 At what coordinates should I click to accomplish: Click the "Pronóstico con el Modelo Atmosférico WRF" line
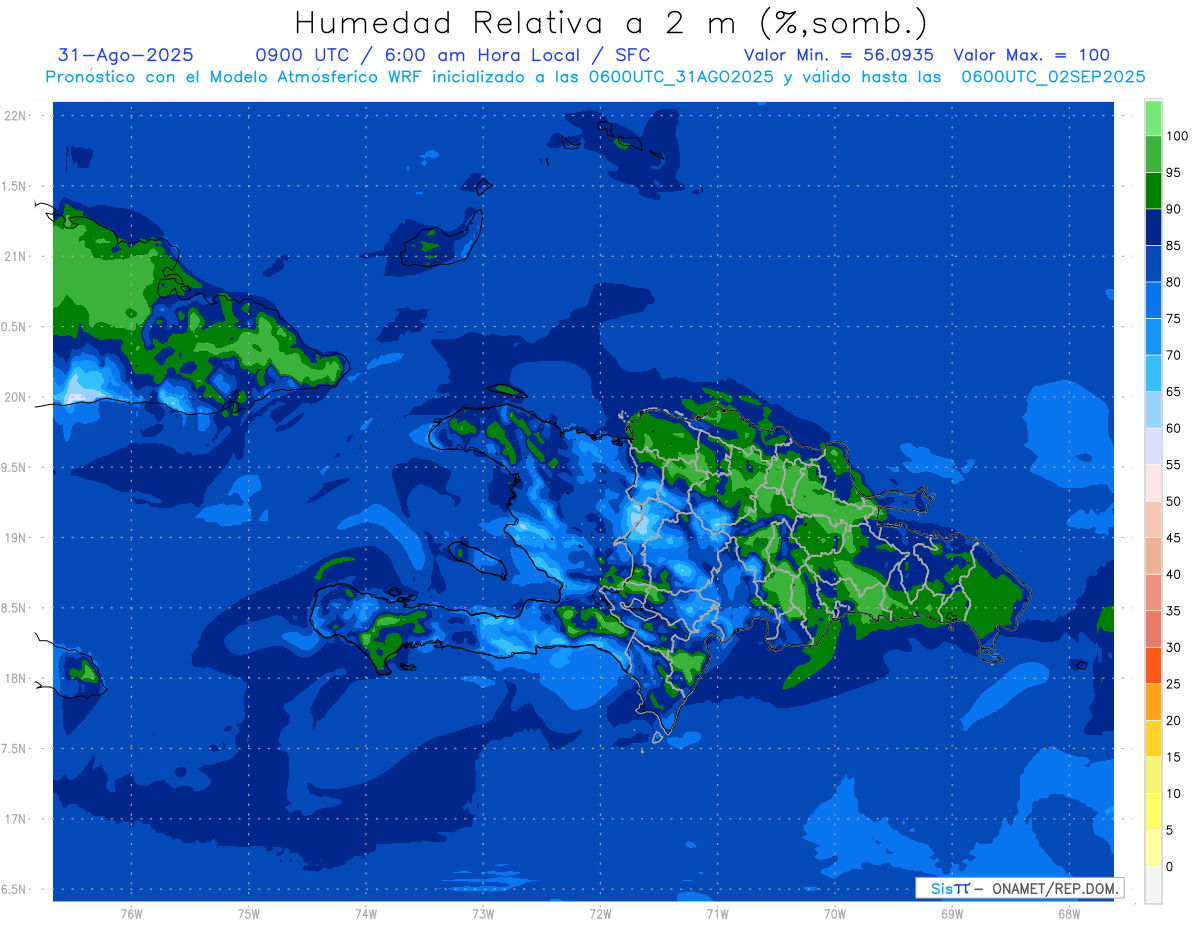coord(595,76)
